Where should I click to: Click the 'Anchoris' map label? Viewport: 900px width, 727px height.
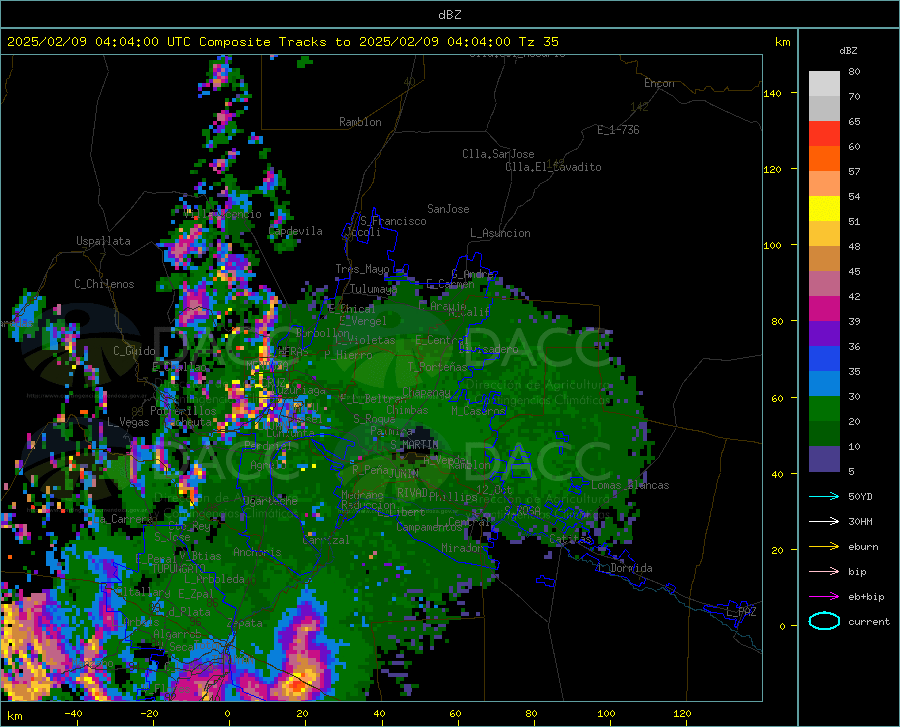[x=257, y=552]
